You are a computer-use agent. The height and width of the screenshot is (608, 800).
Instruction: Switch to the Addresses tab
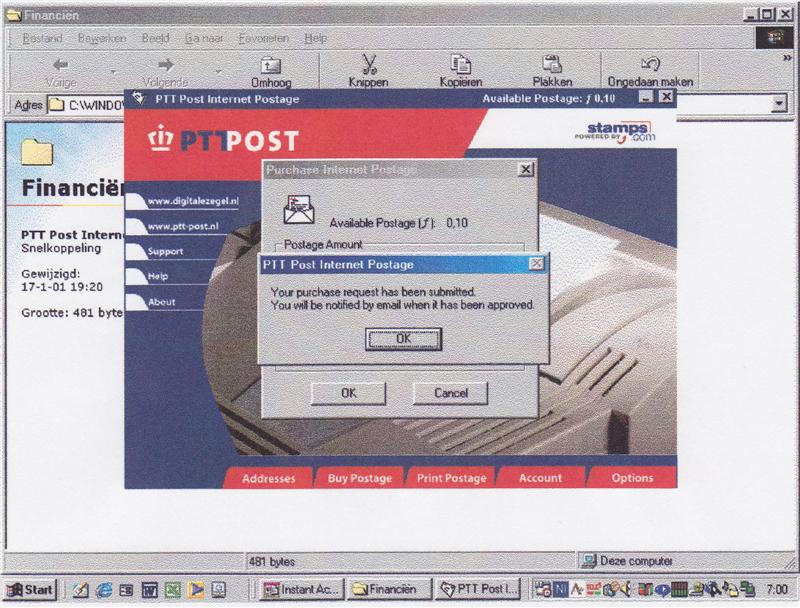268,478
